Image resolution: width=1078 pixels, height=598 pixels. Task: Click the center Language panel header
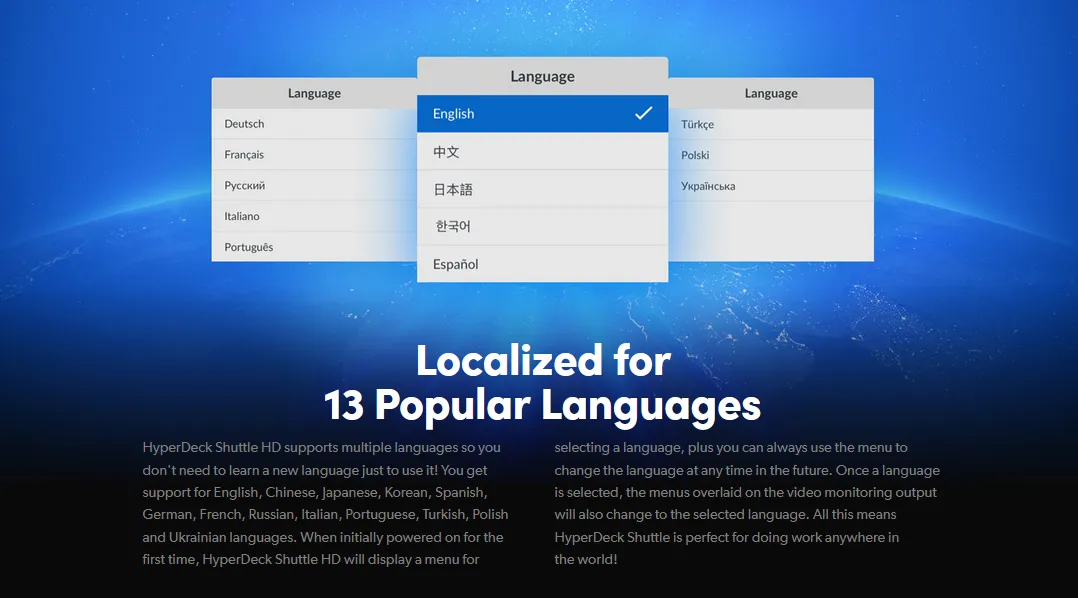click(x=542, y=76)
